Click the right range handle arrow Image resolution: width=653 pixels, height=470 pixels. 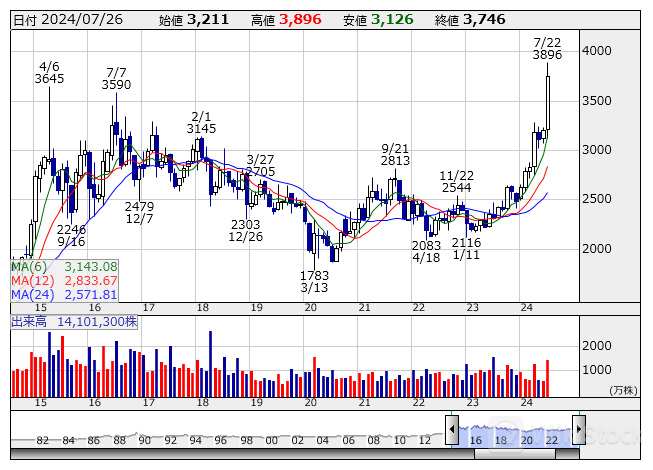[x=578, y=430]
